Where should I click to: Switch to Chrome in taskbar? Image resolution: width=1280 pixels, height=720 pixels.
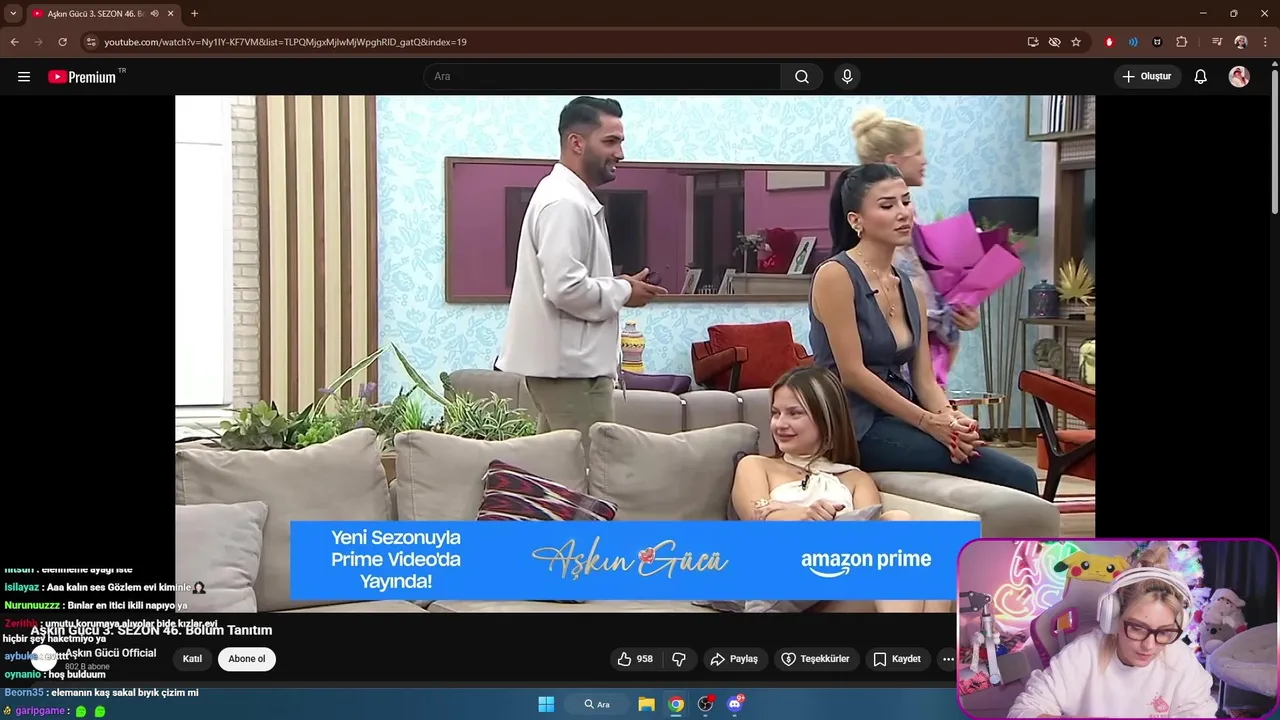click(x=677, y=704)
